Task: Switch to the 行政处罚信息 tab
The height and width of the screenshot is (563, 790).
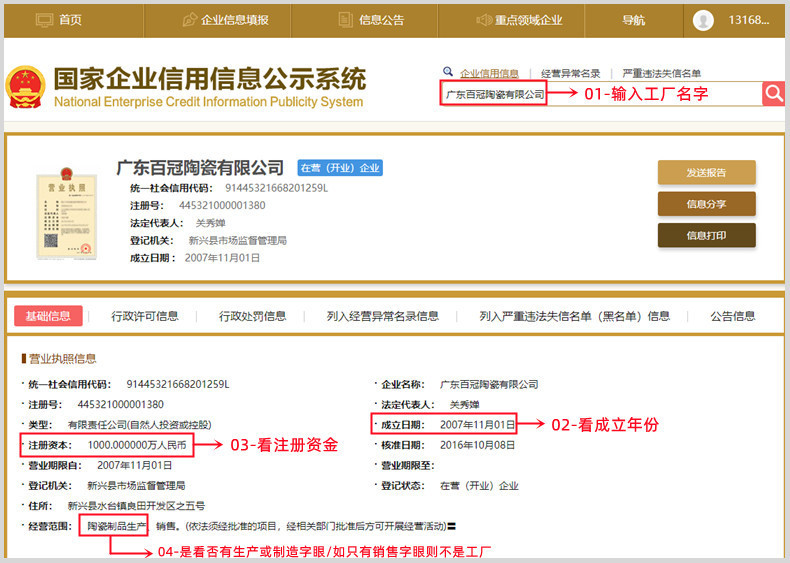Action: click(x=252, y=316)
